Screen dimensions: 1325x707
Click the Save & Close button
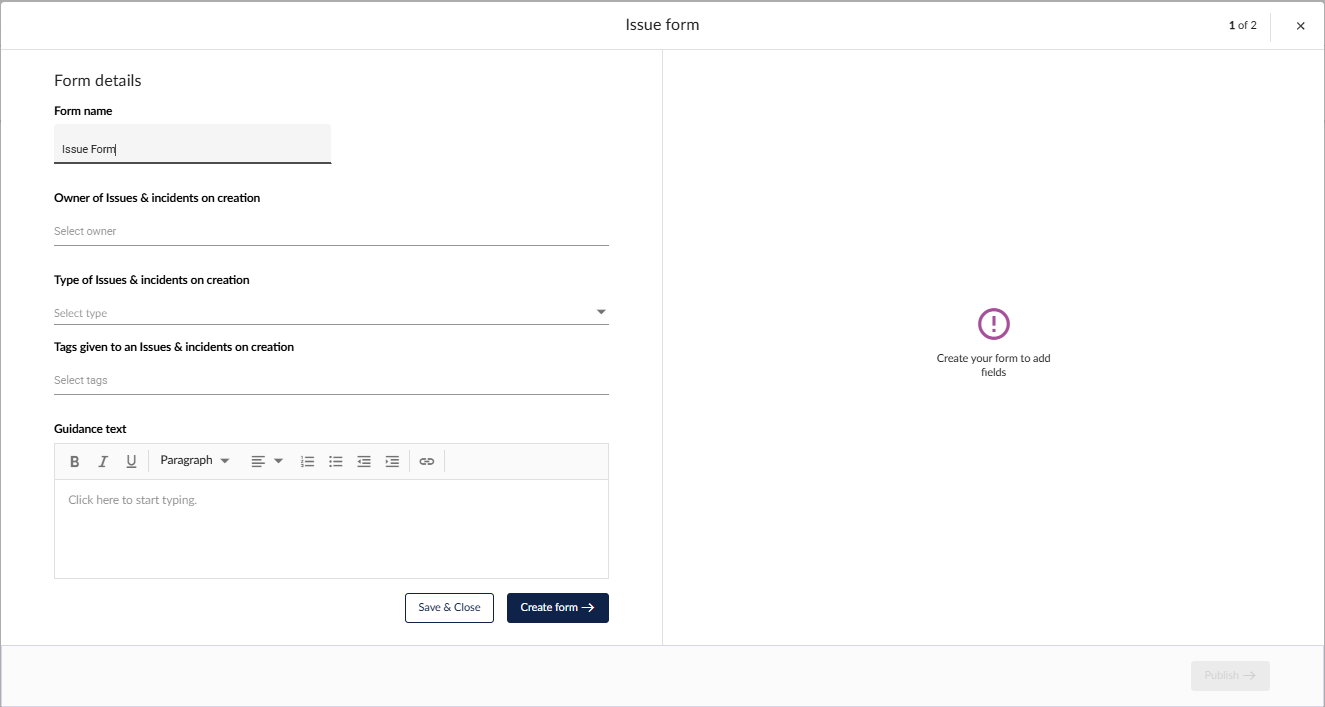pyautogui.click(x=449, y=608)
